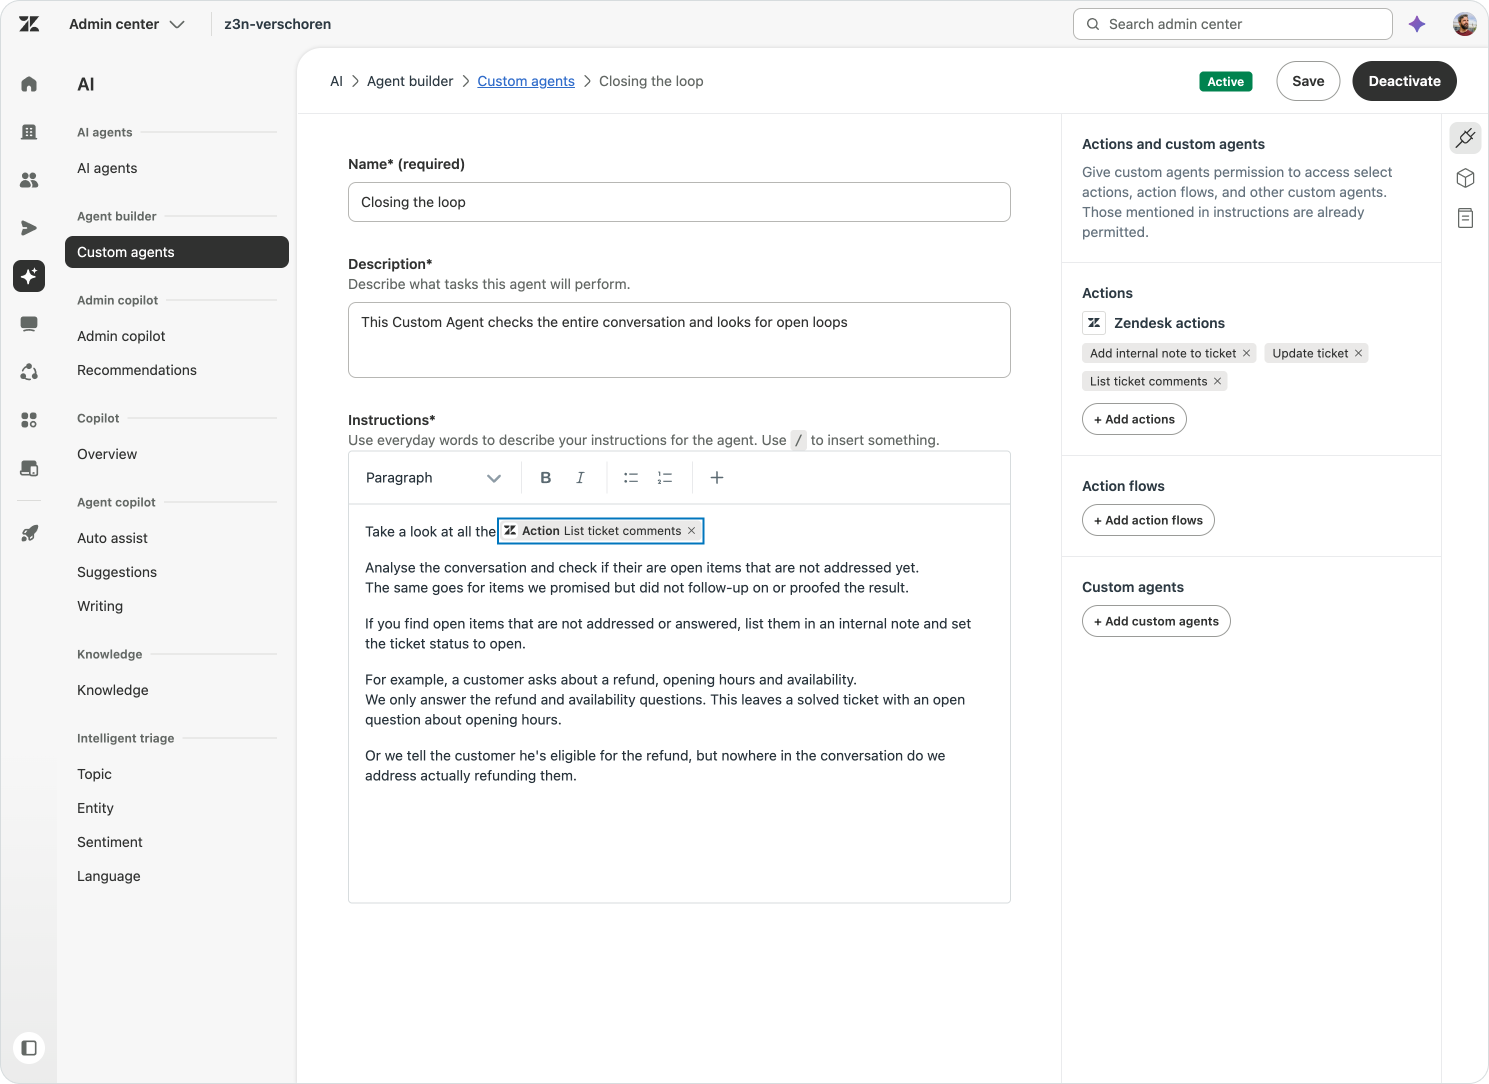Remove List ticket comments tag in Actions panel
Viewport: 1489px width, 1084px height.
click(1217, 381)
